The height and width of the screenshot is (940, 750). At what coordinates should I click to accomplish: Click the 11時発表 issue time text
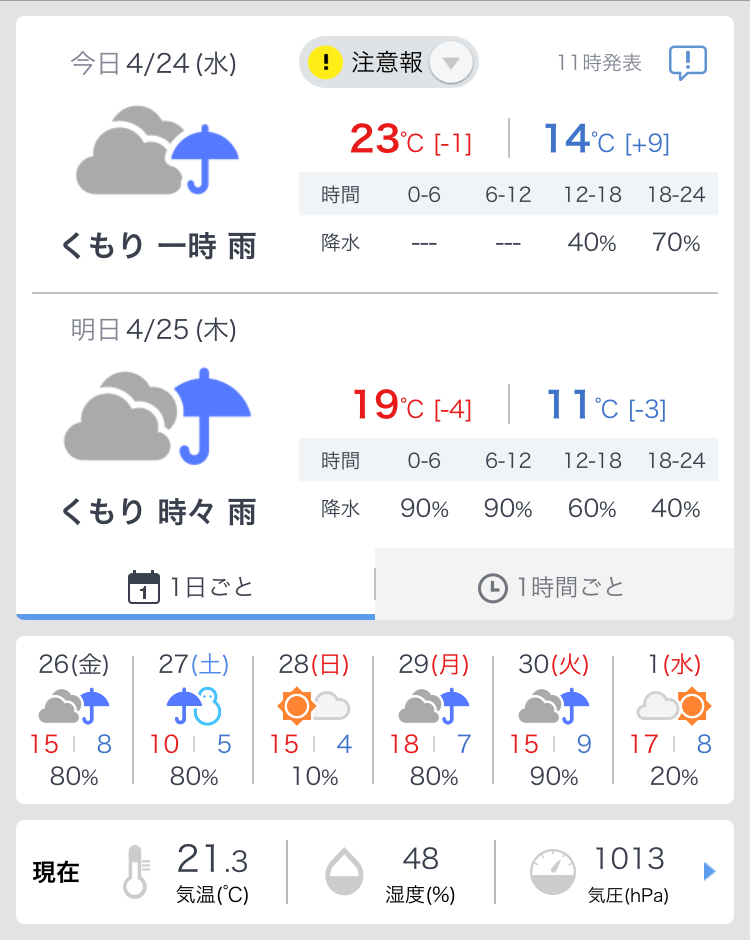coord(599,62)
